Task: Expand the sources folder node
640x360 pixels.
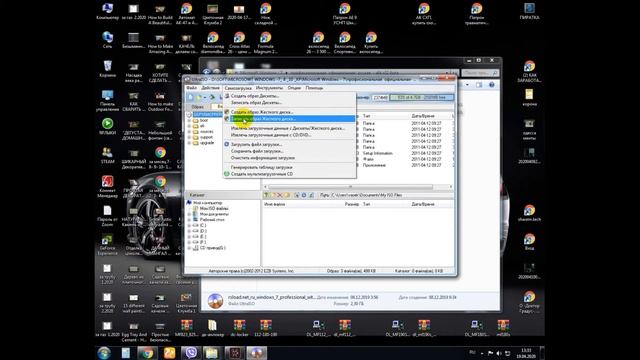Action: click(189, 132)
